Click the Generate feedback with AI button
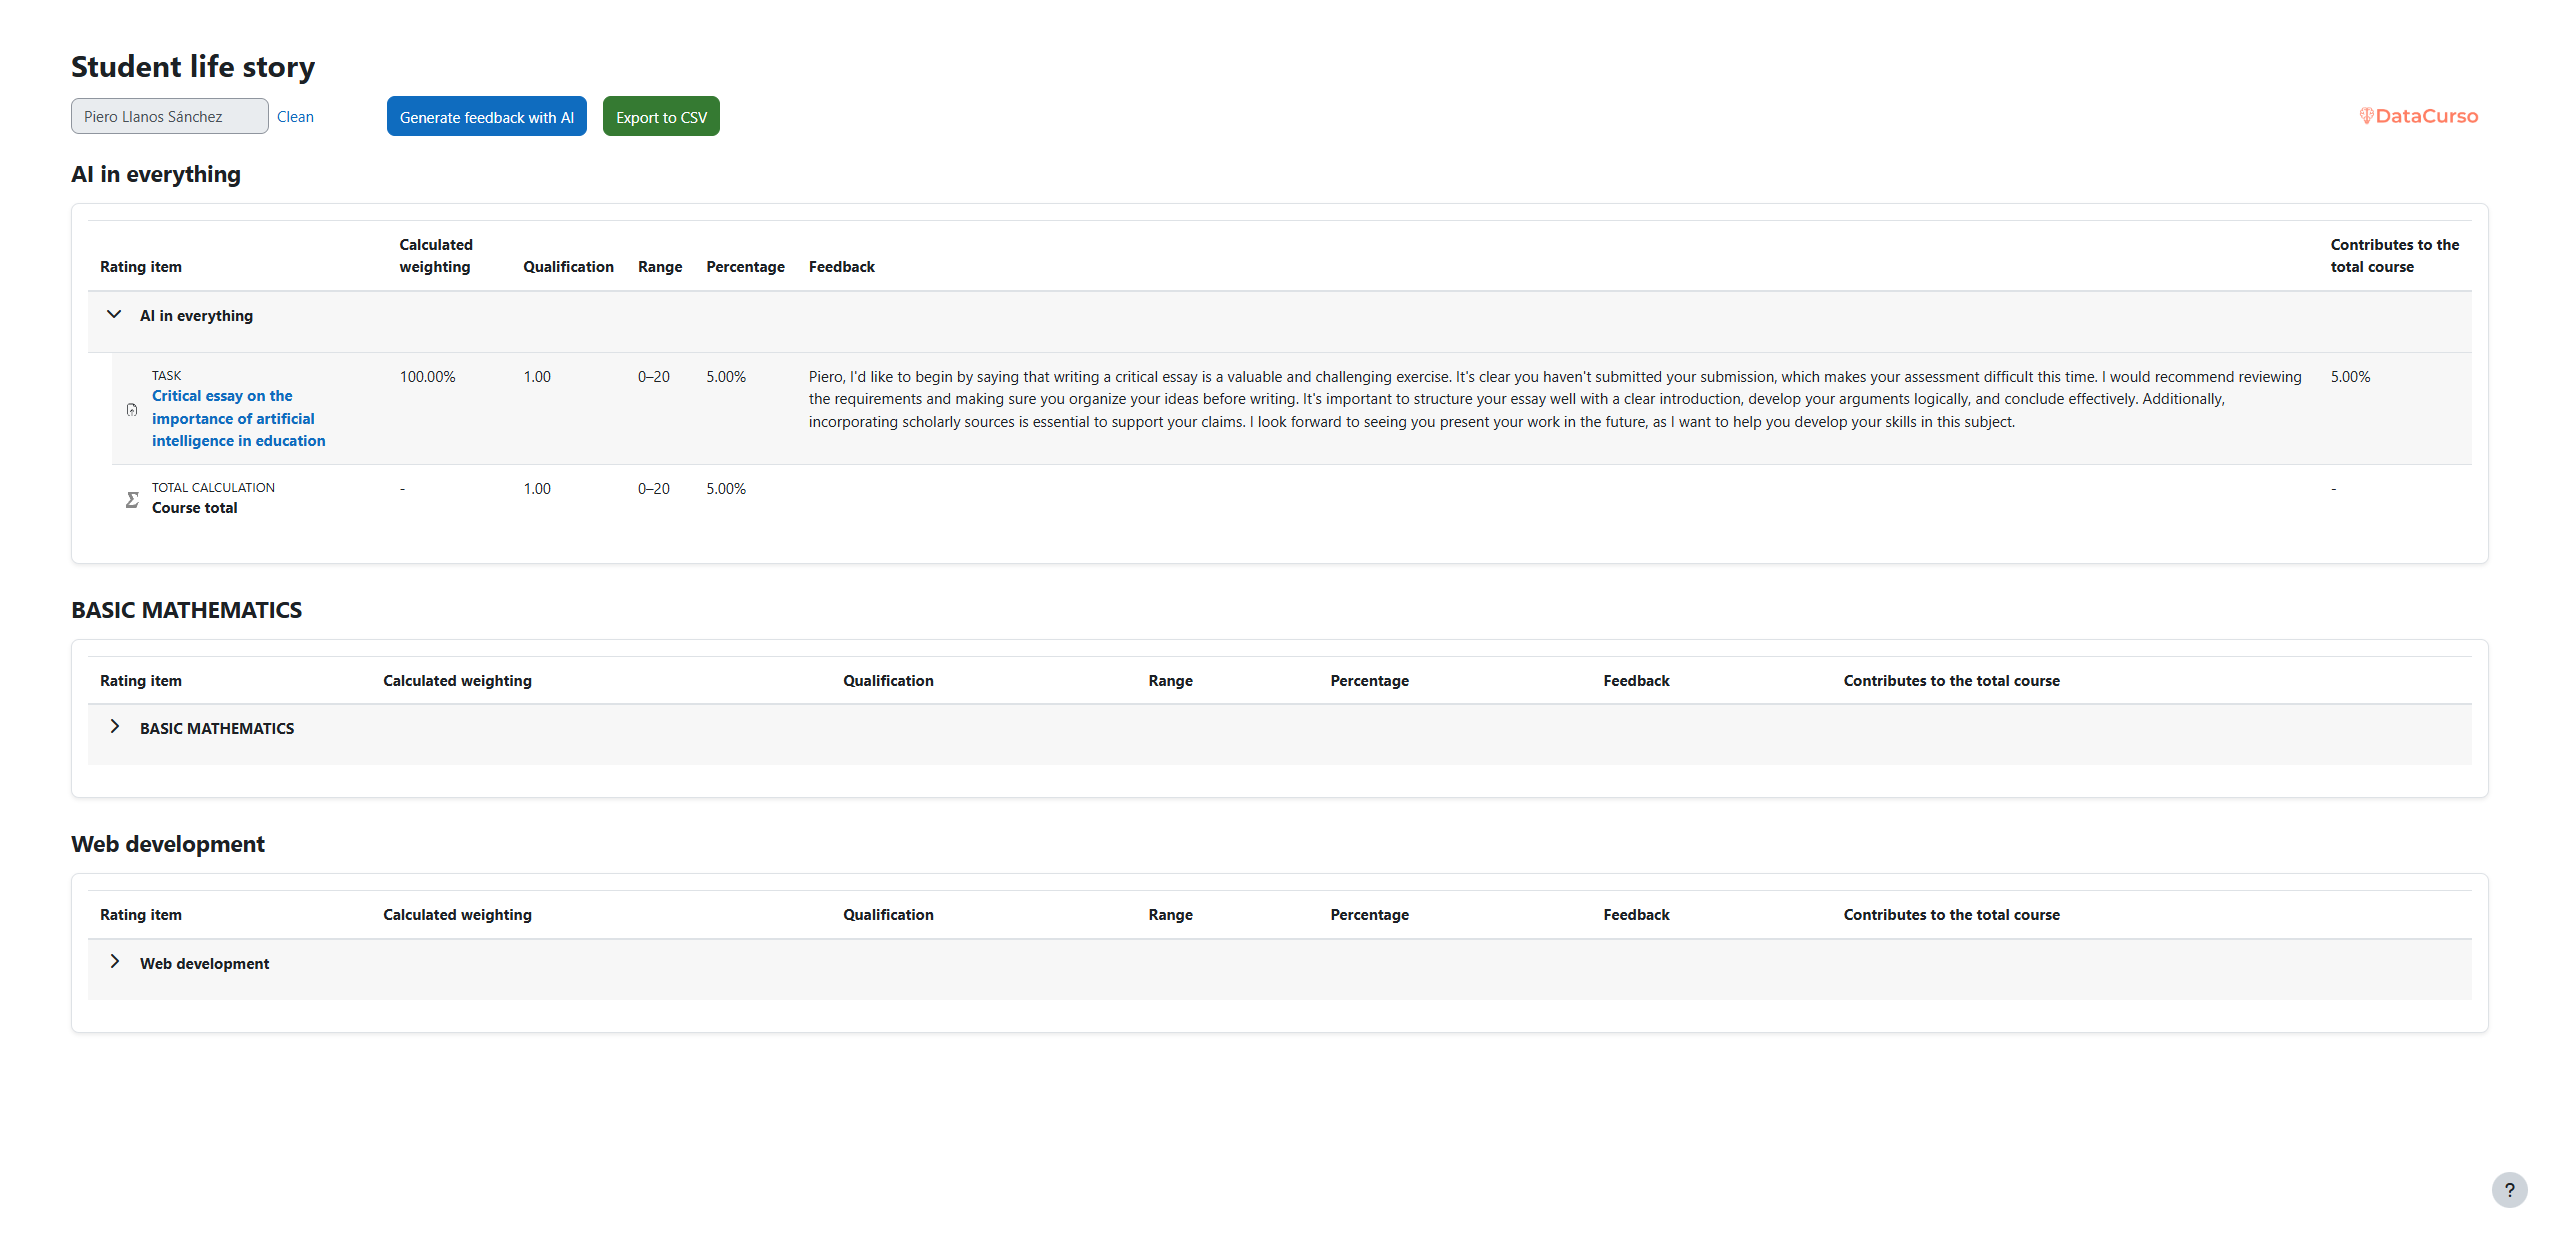This screenshot has width=2560, height=1240. (x=486, y=116)
